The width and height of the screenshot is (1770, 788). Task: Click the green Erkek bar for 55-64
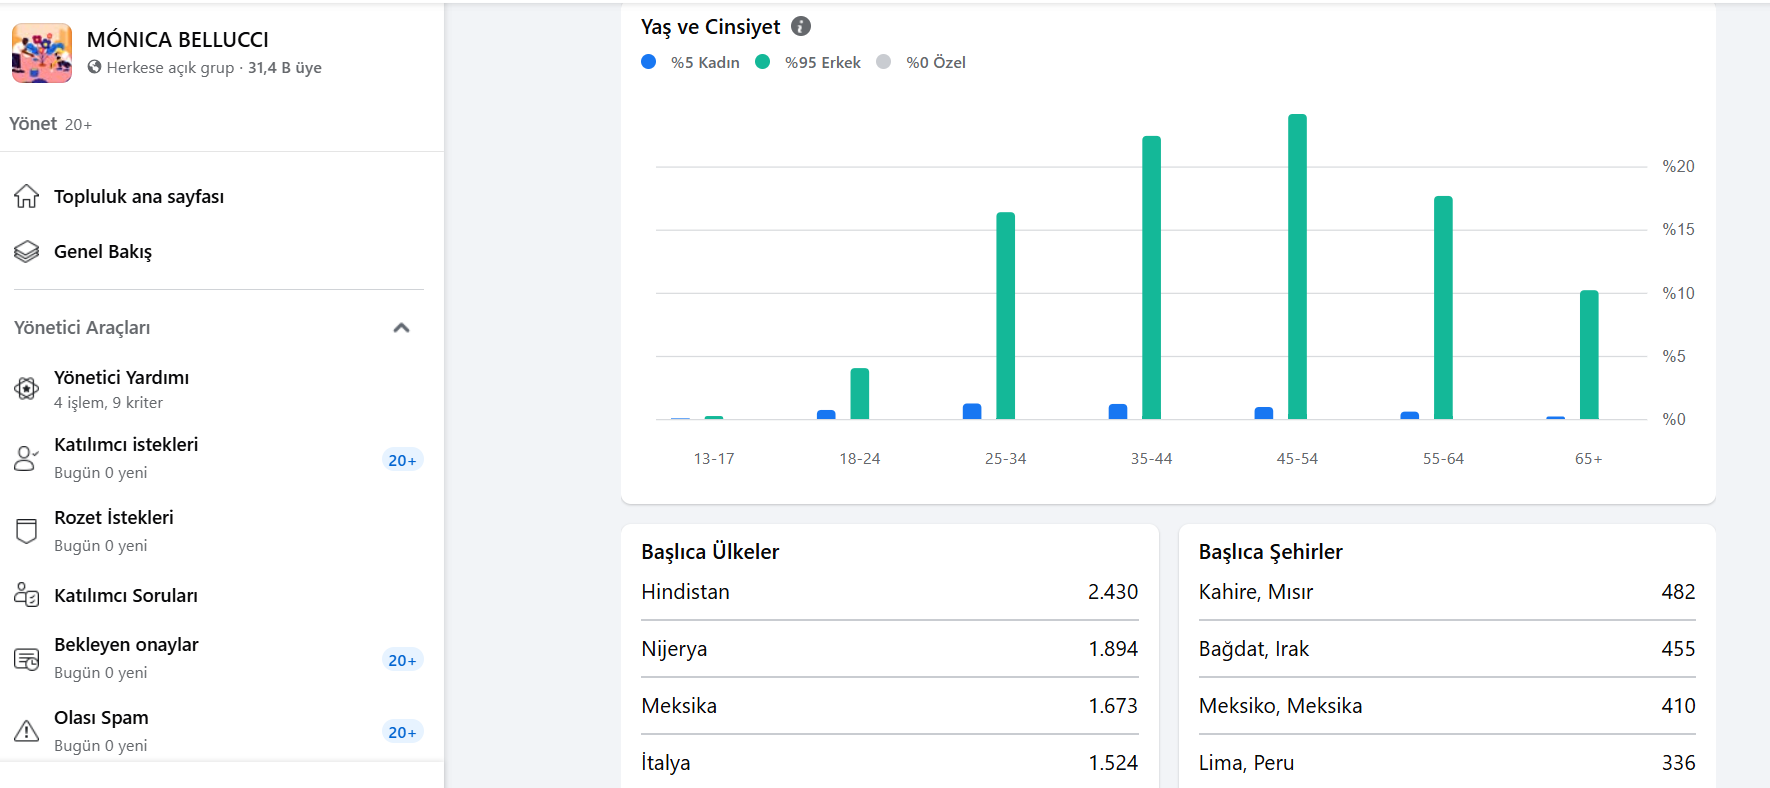pyautogui.click(x=1443, y=307)
